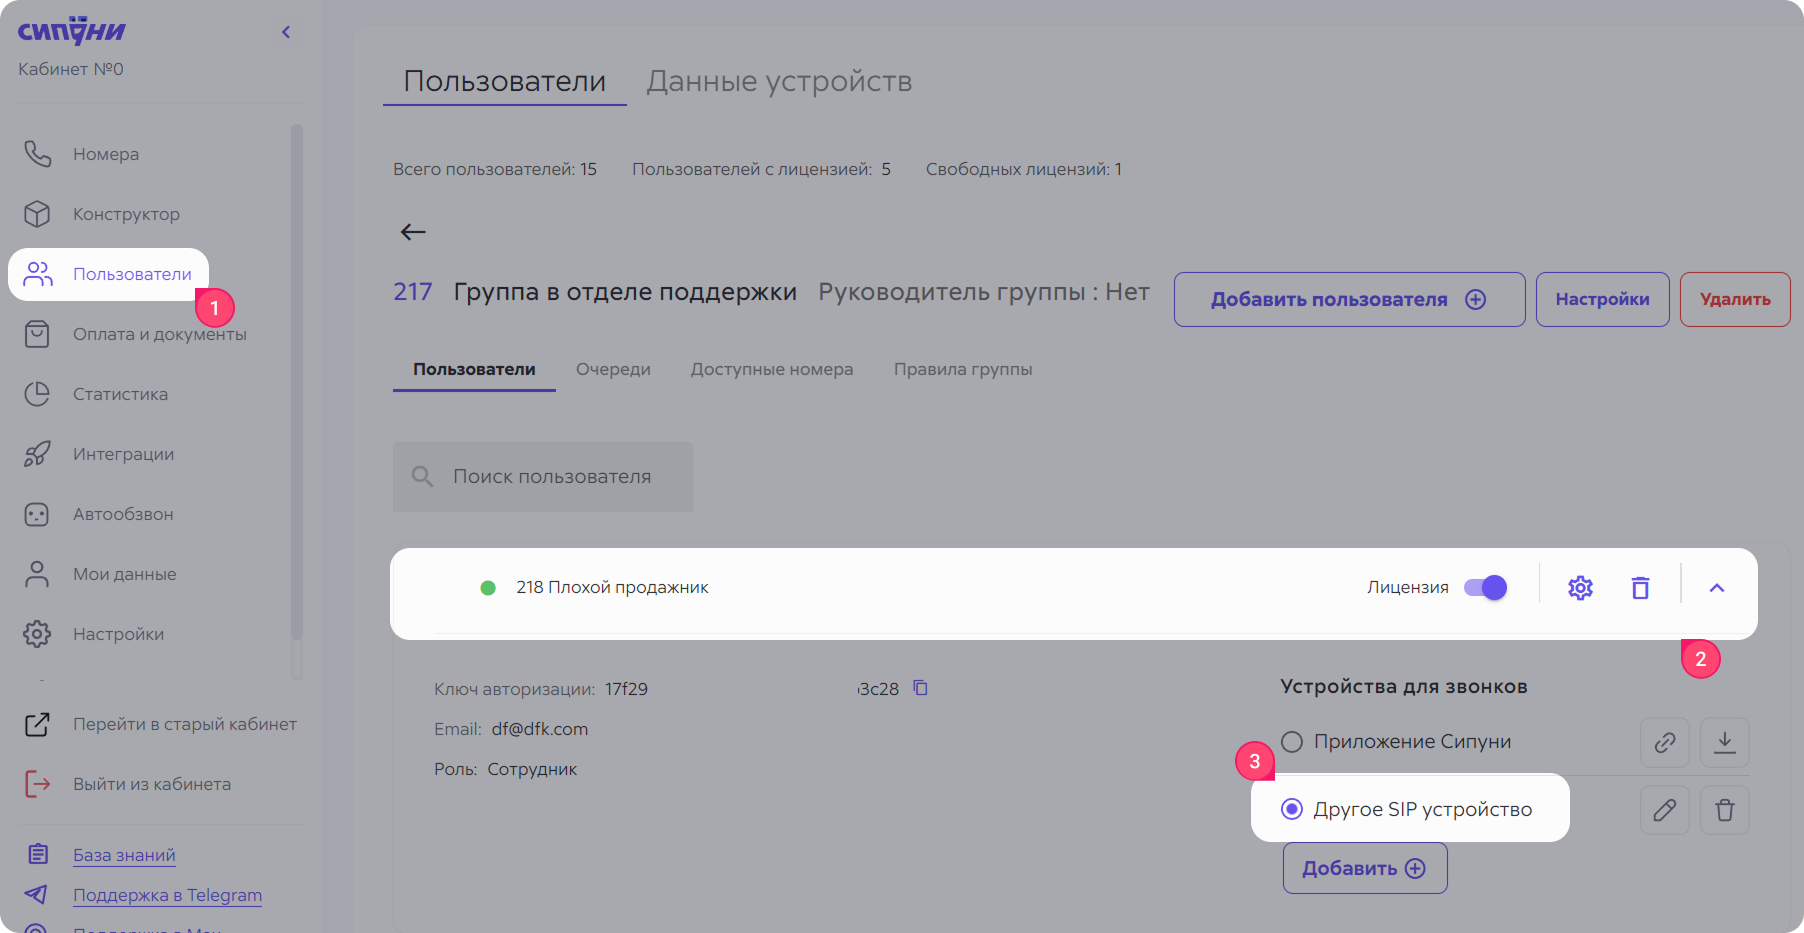Click the email df@dfk.com
This screenshot has width=1804, height=933.
(540, 729)
